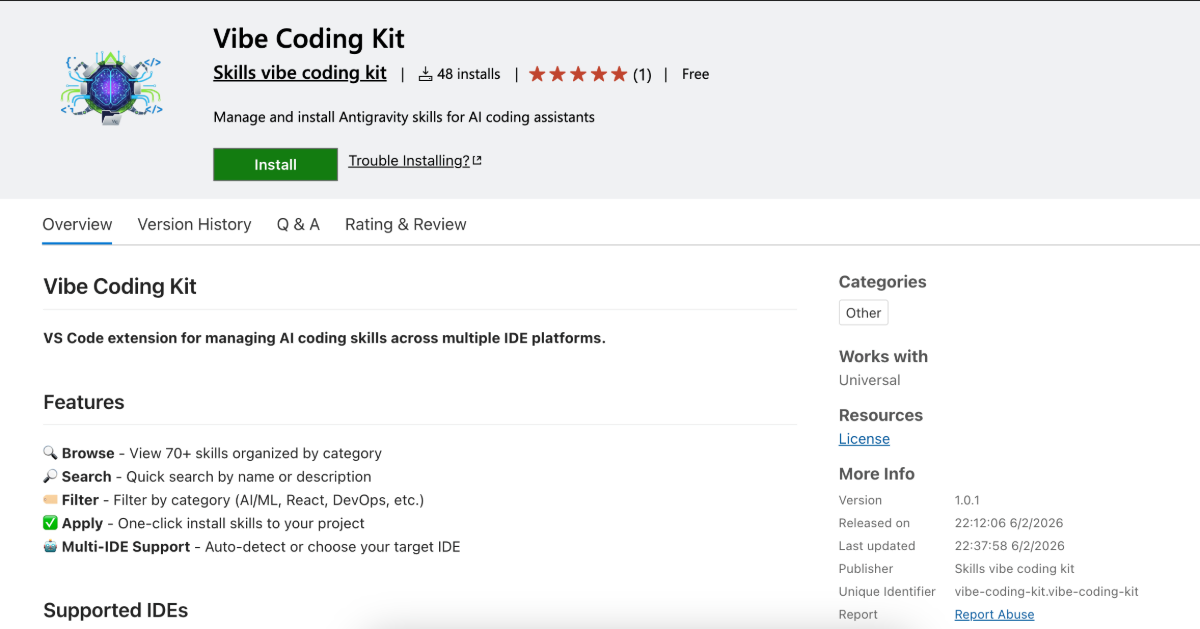
Task: Click the Search feature line
Action: [207, 476]
